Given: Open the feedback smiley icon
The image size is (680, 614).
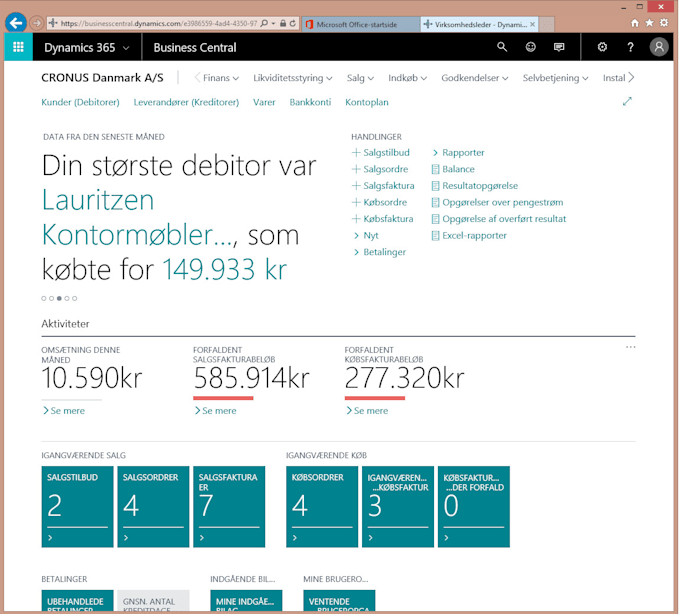Looking at the screenshot, I should (530, 47).
